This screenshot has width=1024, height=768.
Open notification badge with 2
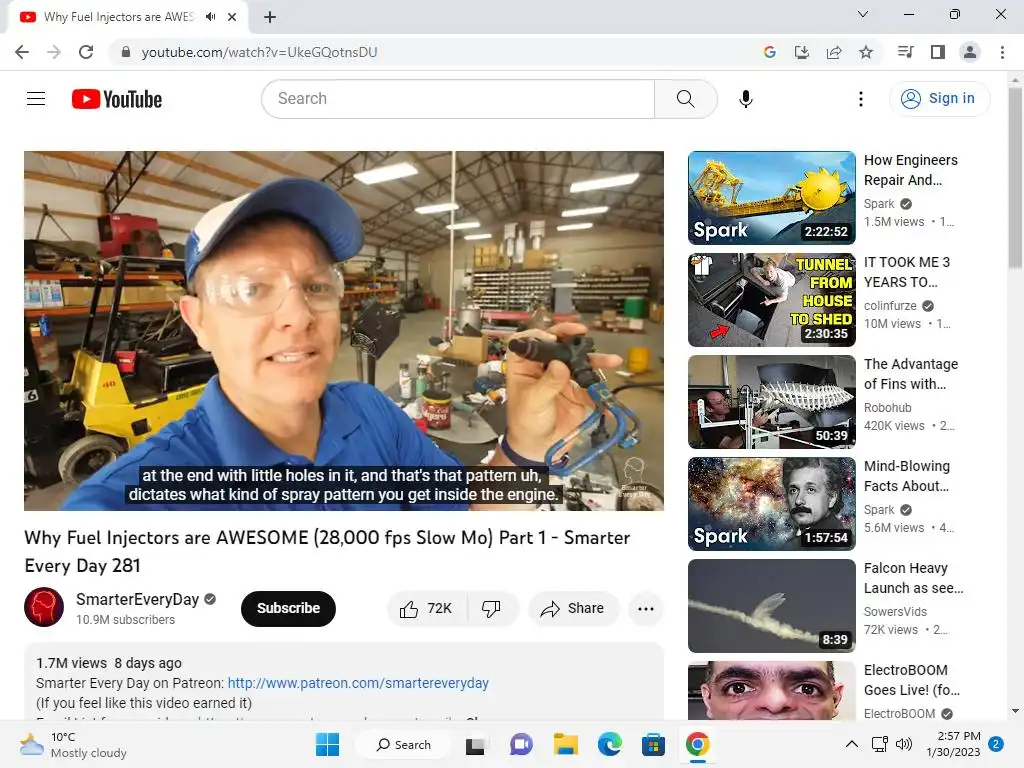[x=996, y=744]
